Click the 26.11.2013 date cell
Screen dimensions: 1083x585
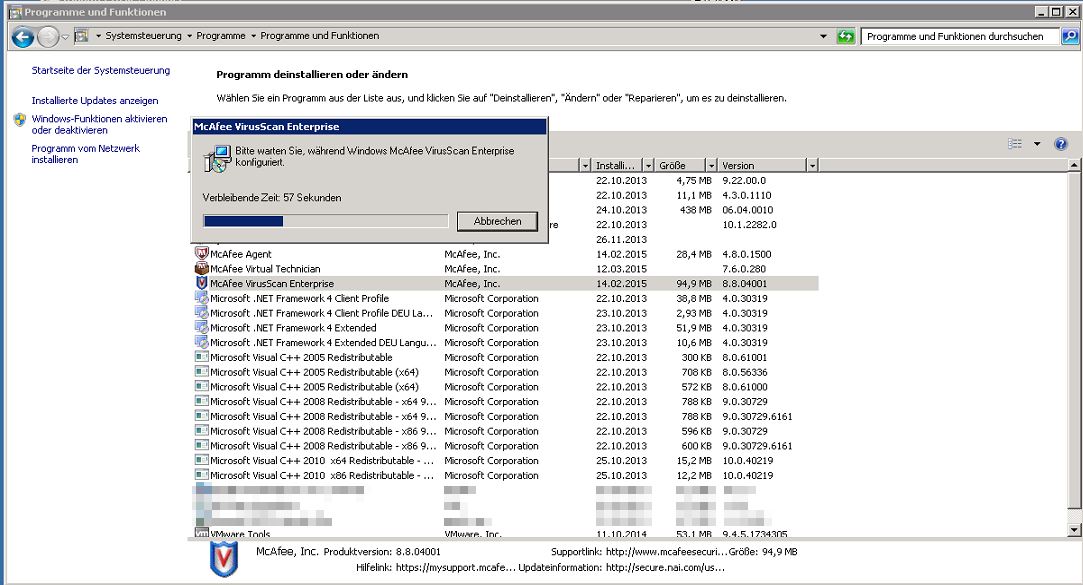(x=622, y=240)
